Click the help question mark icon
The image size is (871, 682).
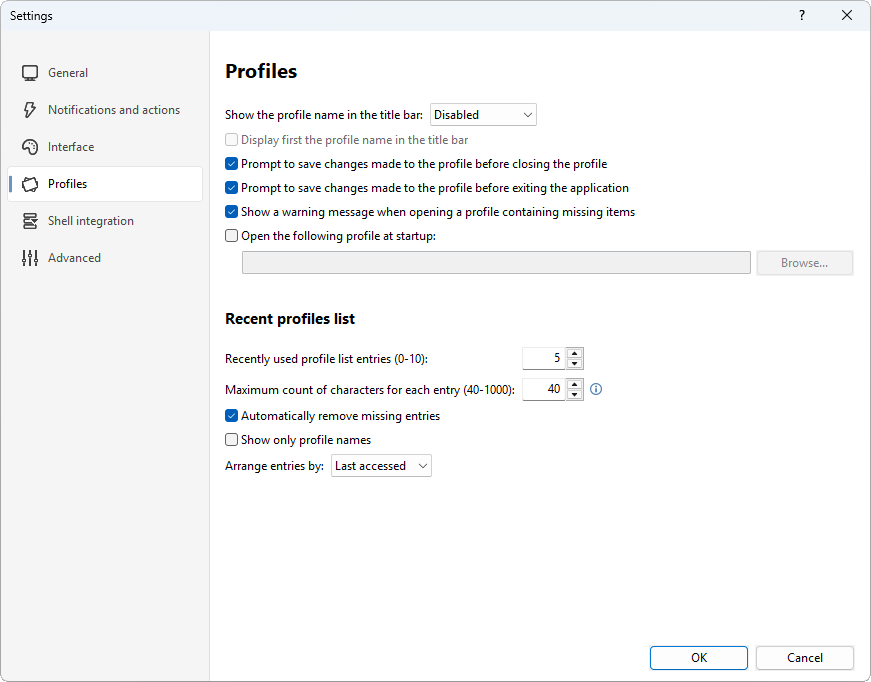802,16
